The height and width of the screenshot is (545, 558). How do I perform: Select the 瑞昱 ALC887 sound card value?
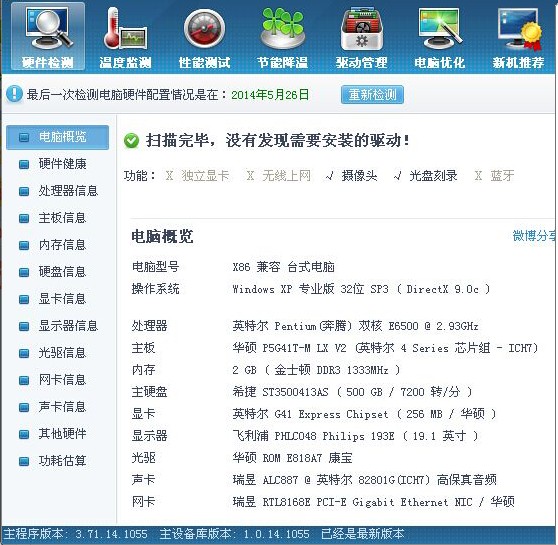tap(364, 480)
